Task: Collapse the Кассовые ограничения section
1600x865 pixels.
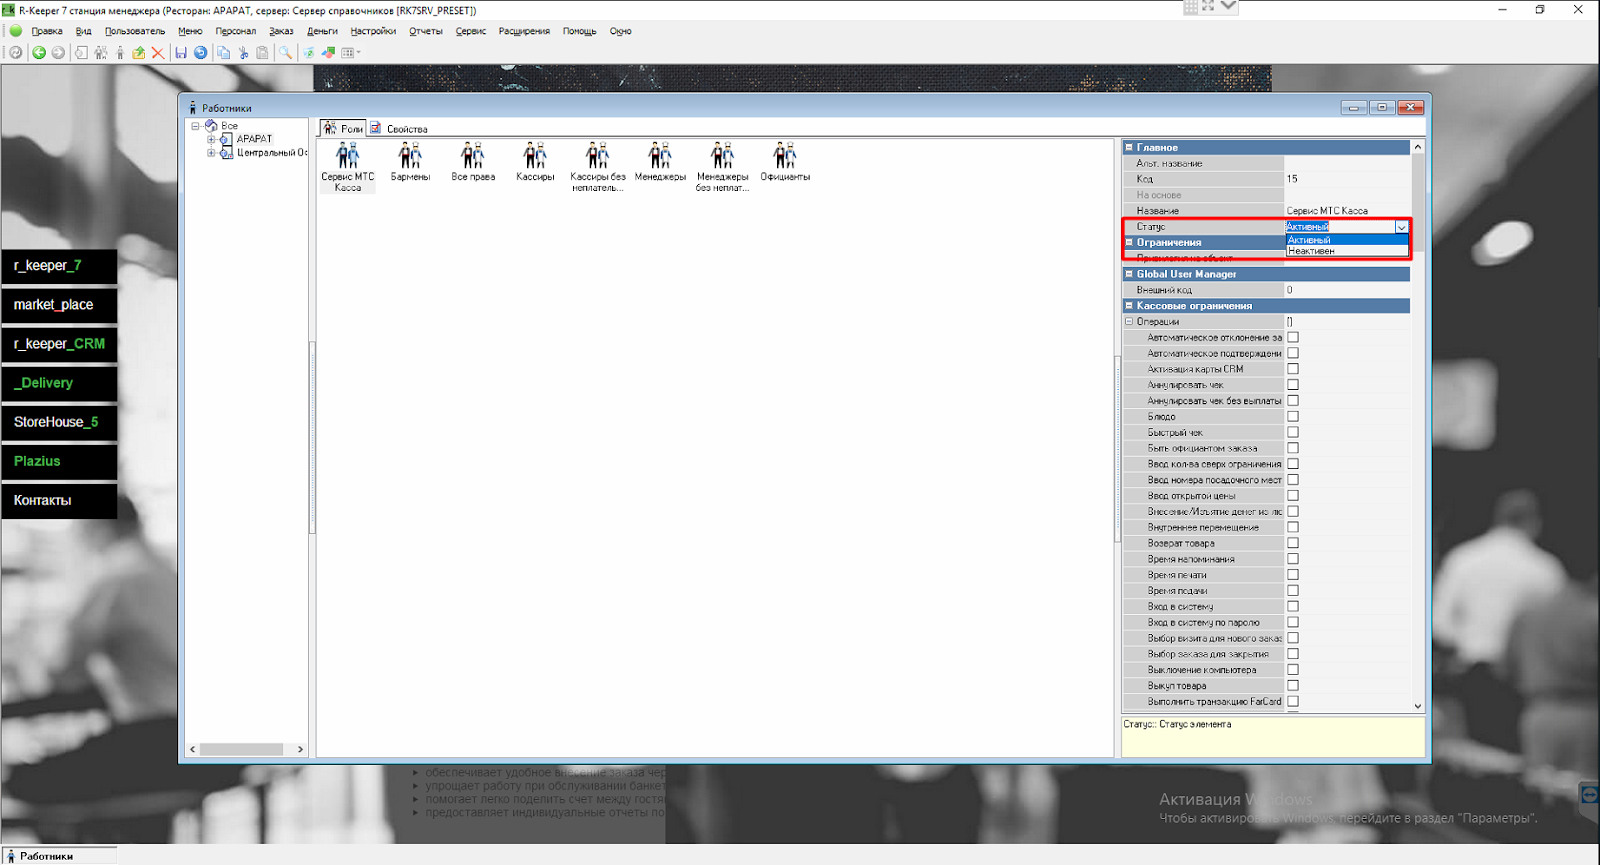Action: click(x=1129, y=306)
